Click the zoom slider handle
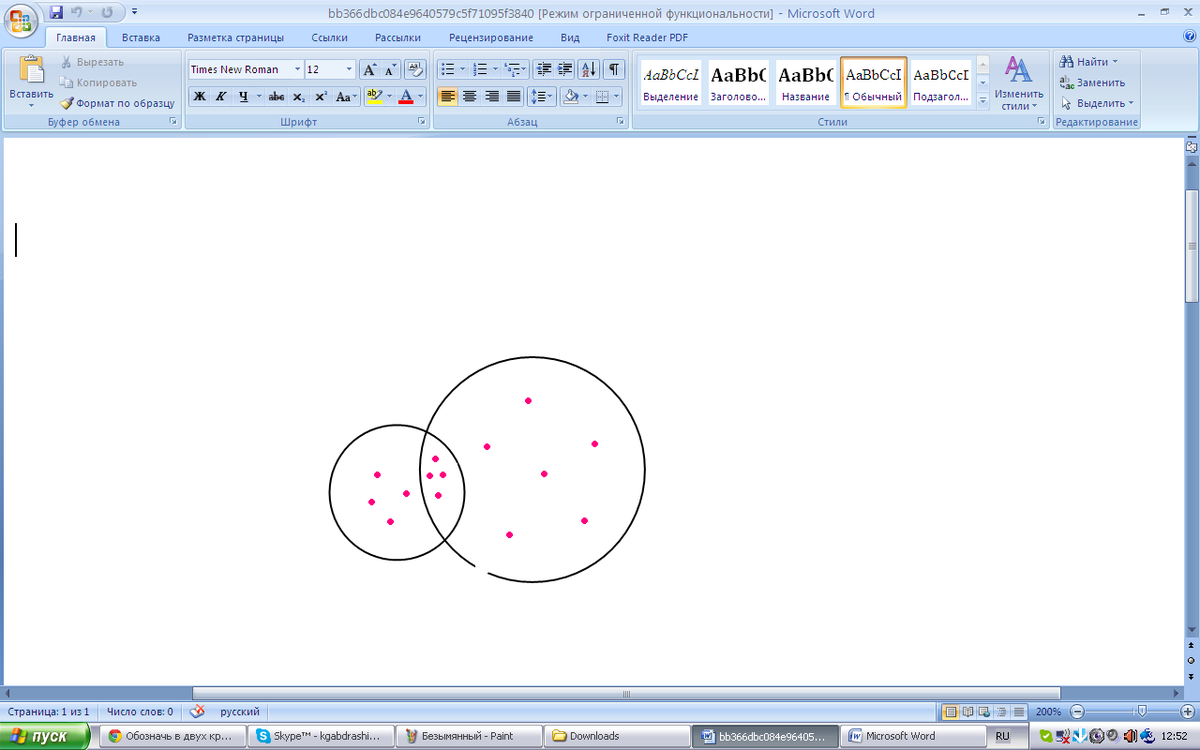Viewport: 1200px width, 750px height. 1141,711
